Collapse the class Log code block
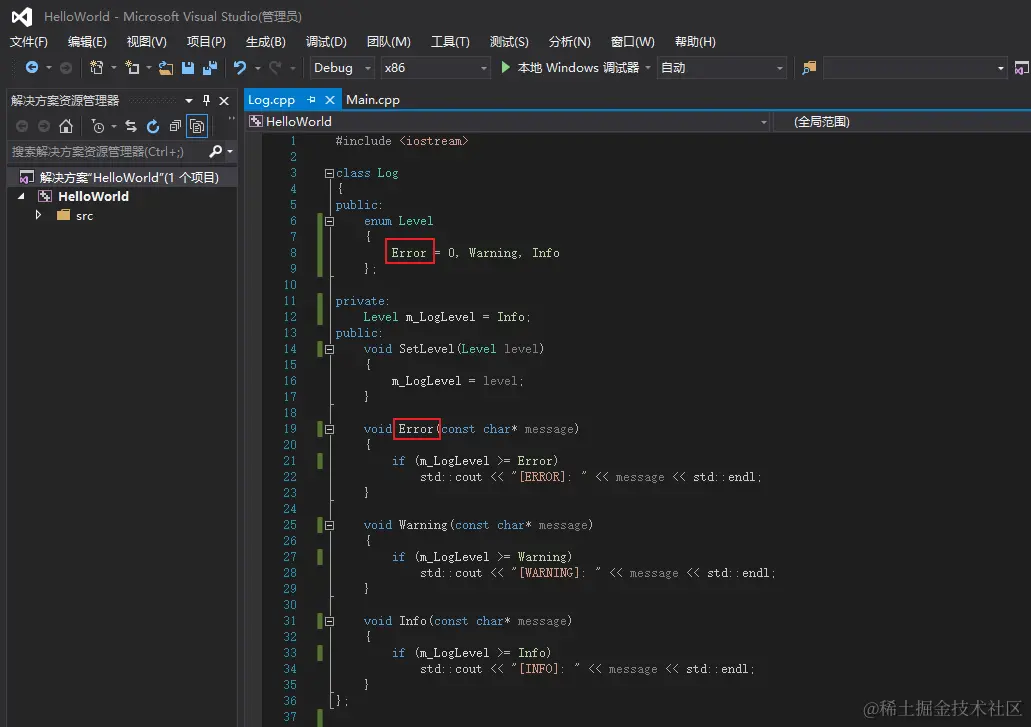Image resolution: width=1031 pixels, height=727 pixels. 329,174
